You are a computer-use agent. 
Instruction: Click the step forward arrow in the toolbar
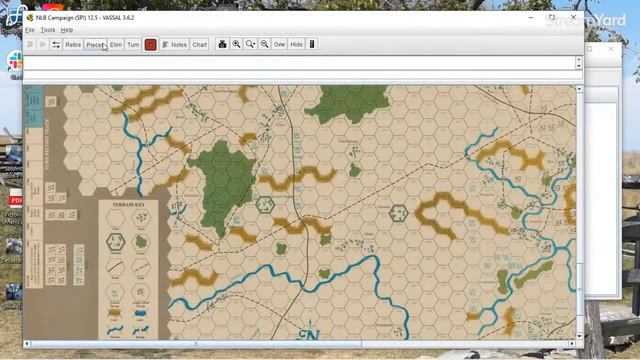(x=42, y=44)
